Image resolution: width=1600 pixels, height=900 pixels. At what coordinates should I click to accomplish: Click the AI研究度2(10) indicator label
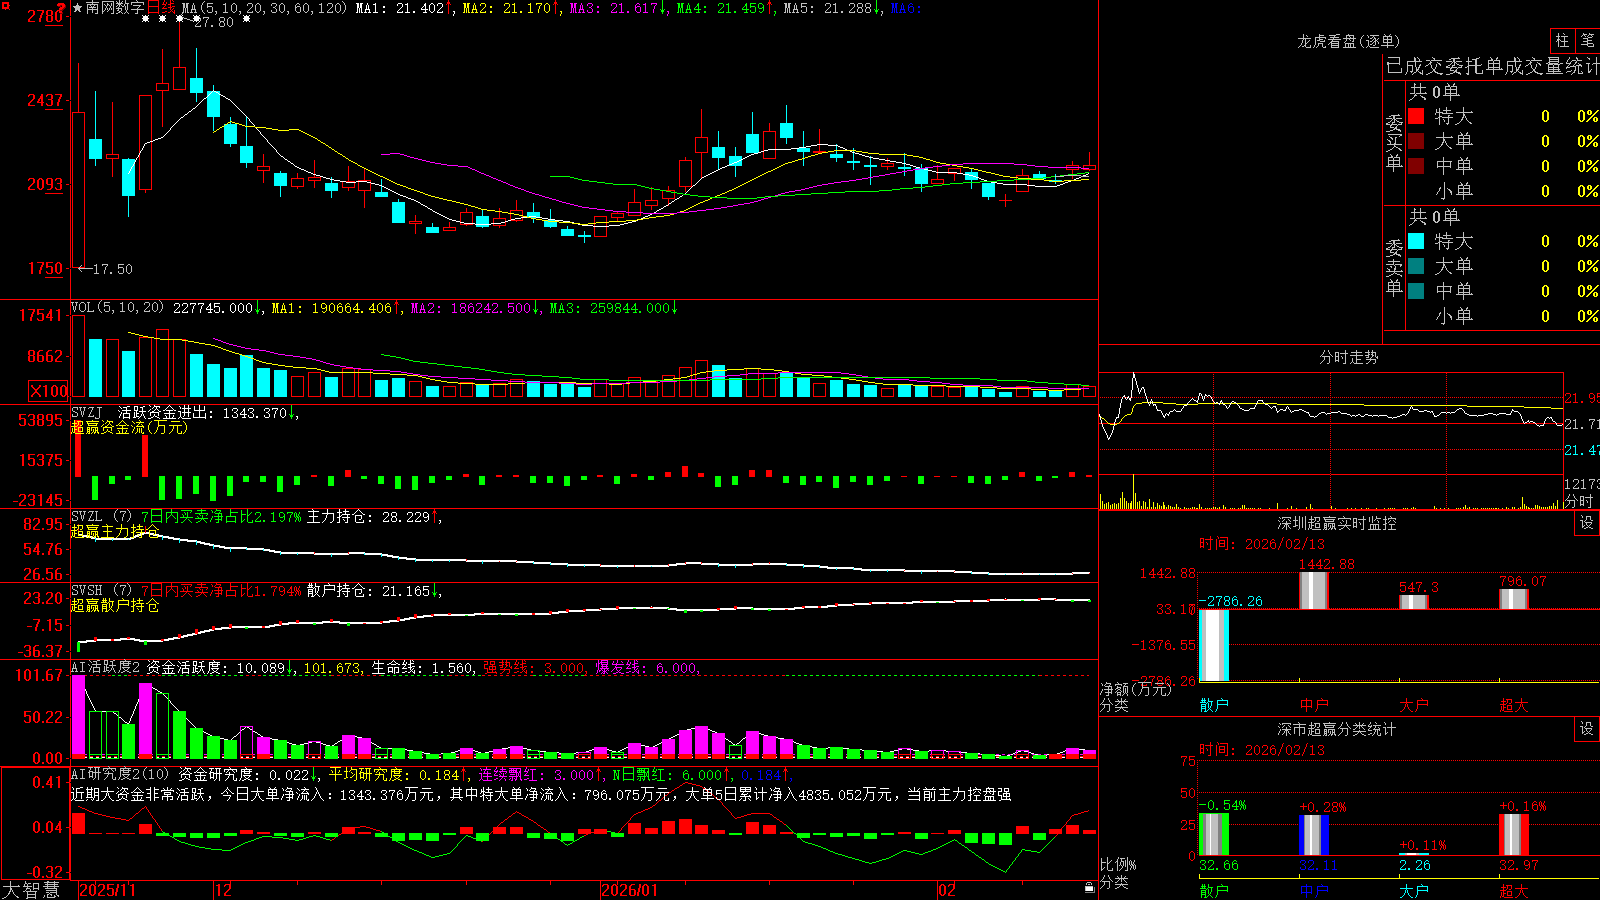pos(121,774)
